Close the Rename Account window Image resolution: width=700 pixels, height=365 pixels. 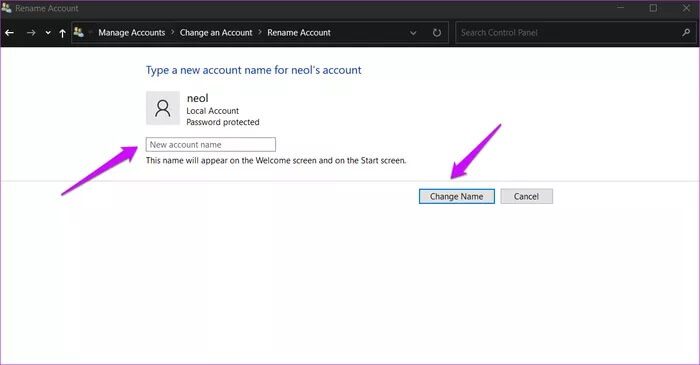[686, 8]
